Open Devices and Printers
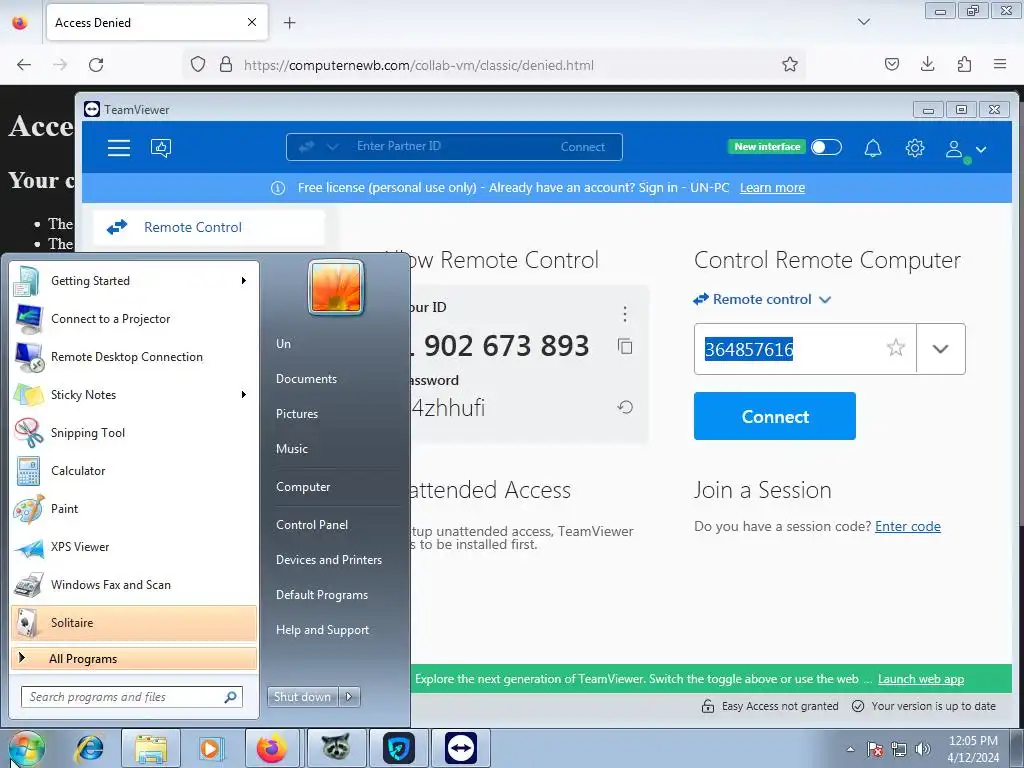Viewport: 1024px width, 768px height. (329, 560)
